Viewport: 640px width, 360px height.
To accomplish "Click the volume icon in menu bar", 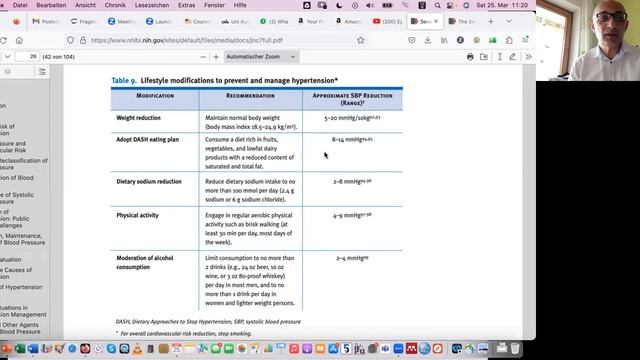I will point(370,5).
